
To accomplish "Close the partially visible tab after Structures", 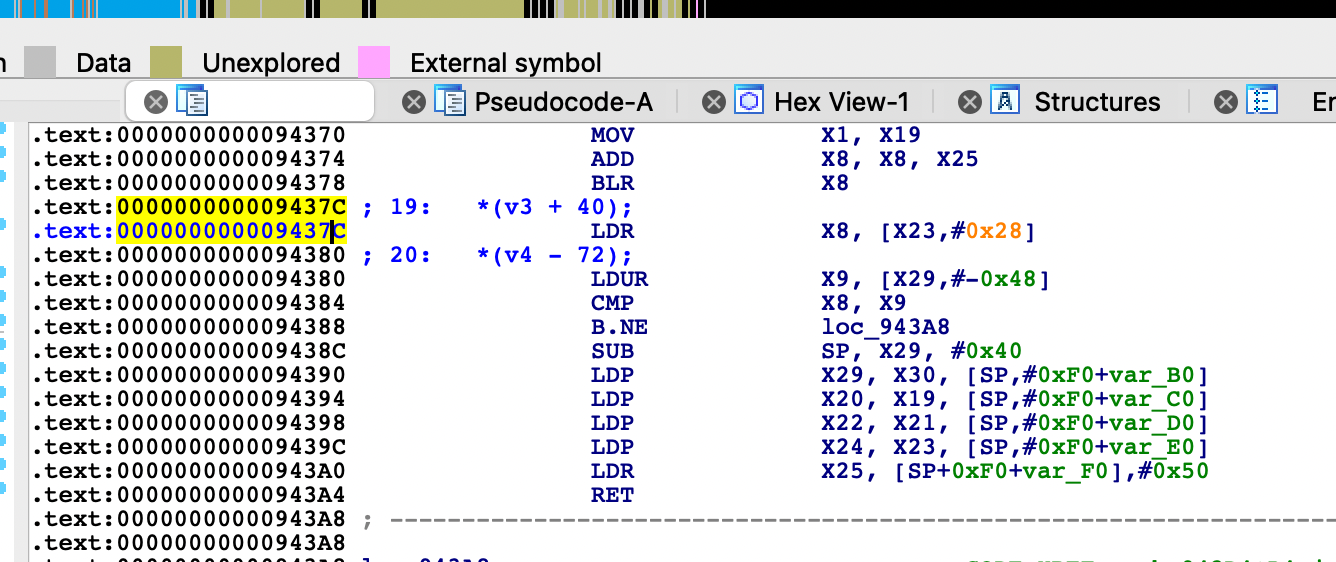I will [x=1226, y=102].
